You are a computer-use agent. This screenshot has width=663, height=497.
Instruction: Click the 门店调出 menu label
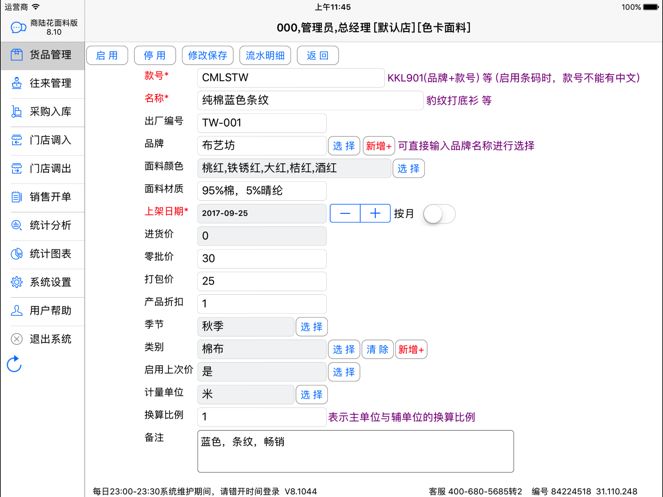(x=50, y=168)
